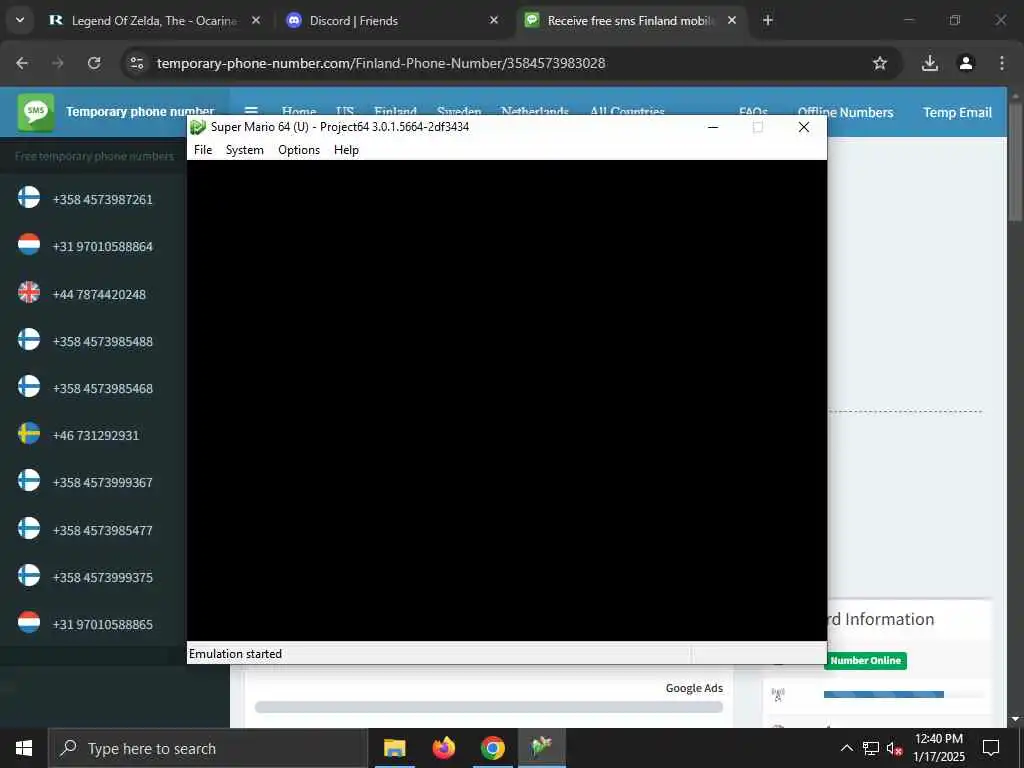The image size is (1024, 768).
Task: Click the blue signal strength bar
Action: point(884,694)
